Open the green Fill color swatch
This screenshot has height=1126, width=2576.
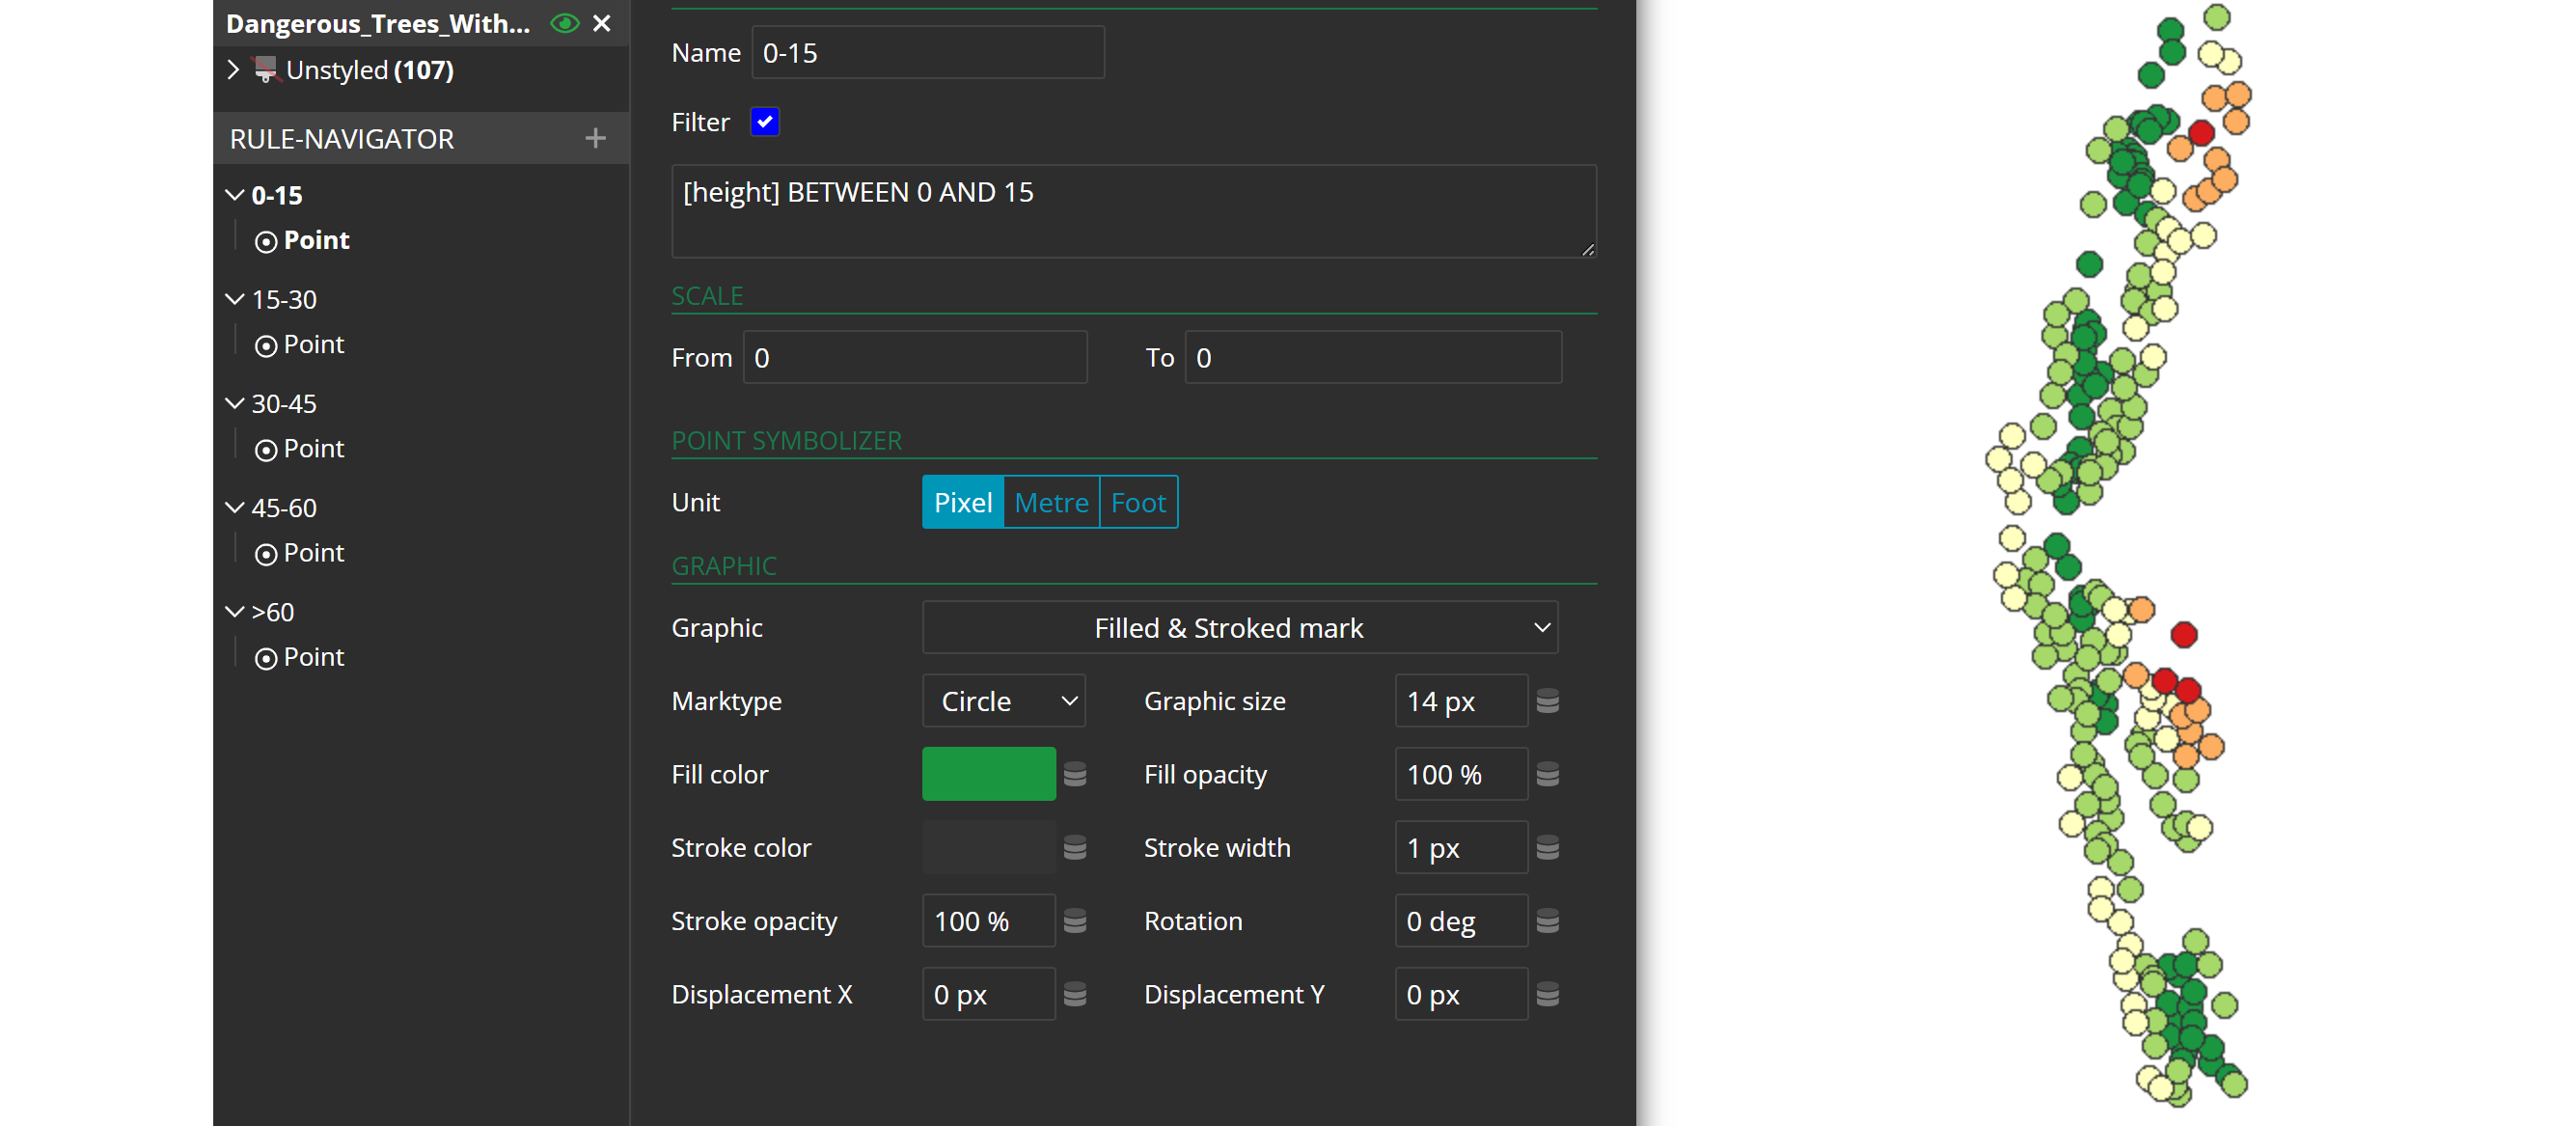click(988, 774)
